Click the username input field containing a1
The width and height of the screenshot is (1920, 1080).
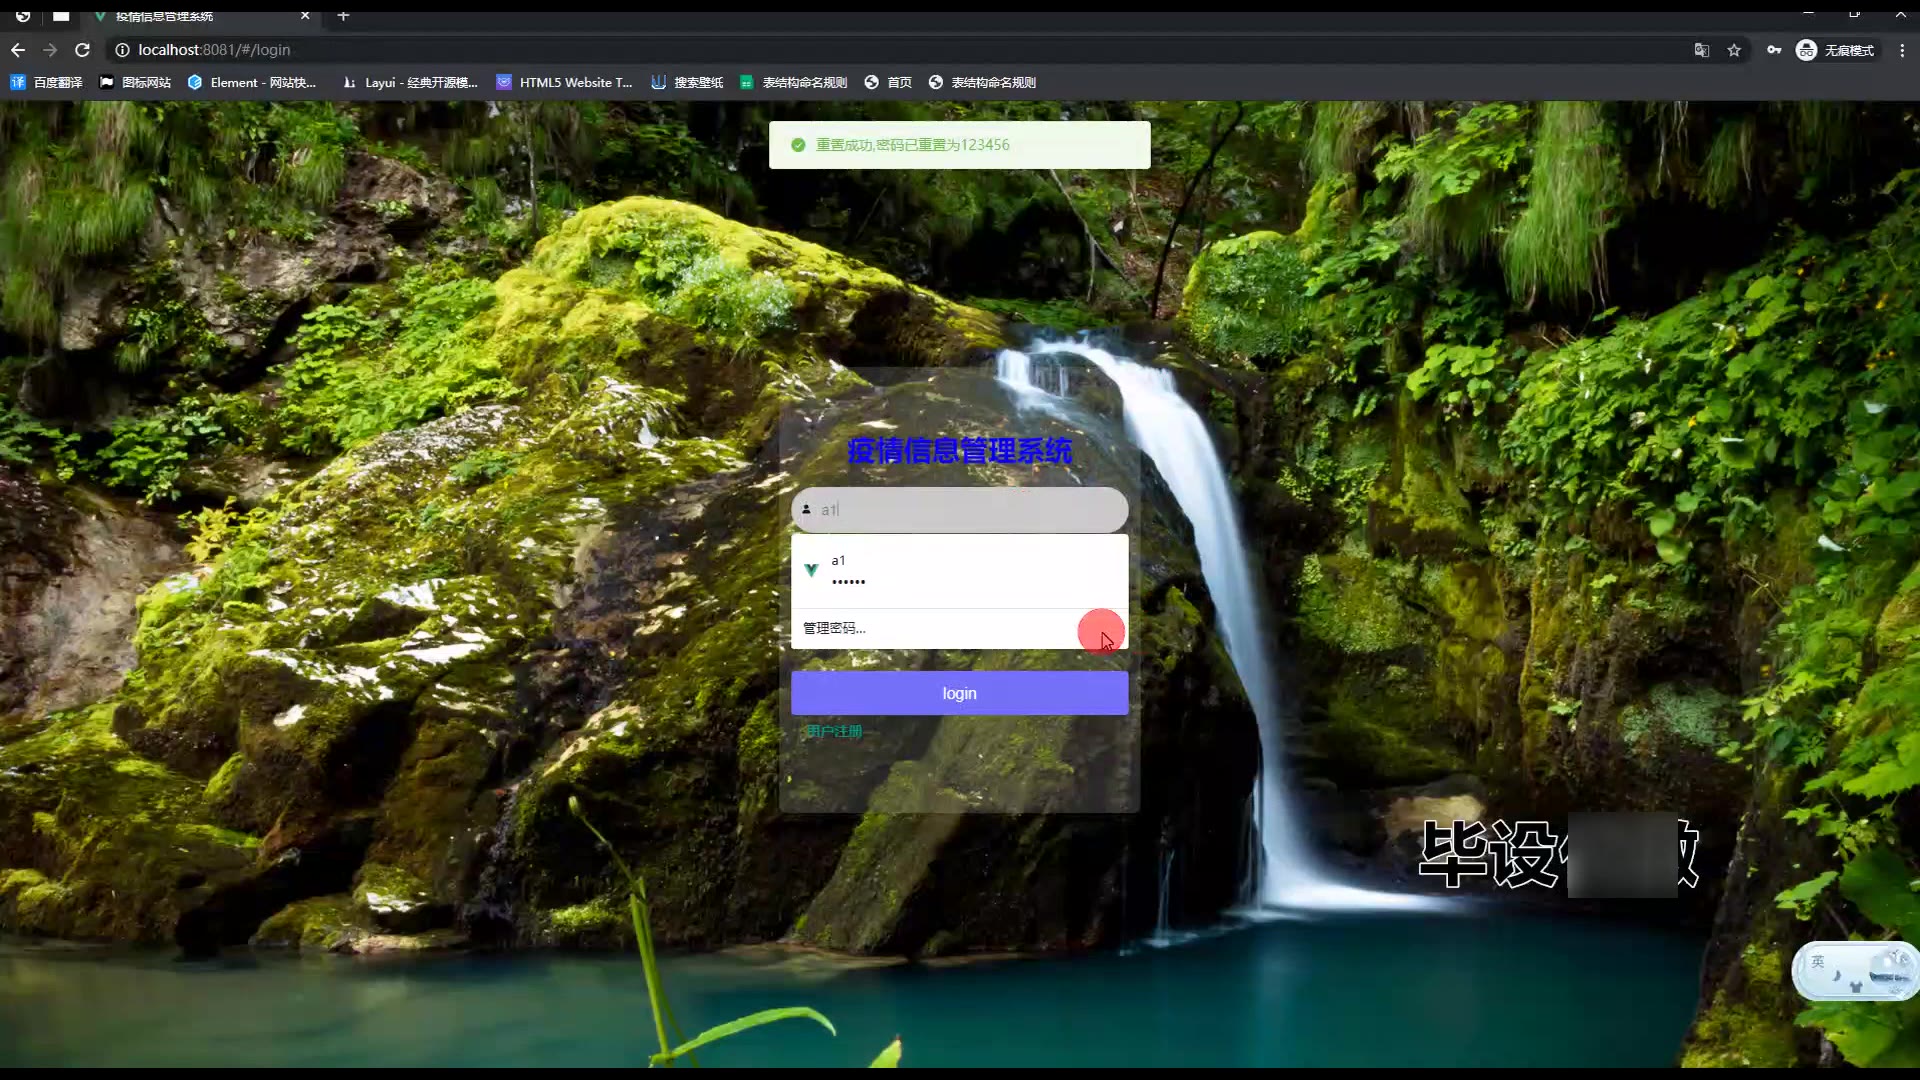point(960,510)
